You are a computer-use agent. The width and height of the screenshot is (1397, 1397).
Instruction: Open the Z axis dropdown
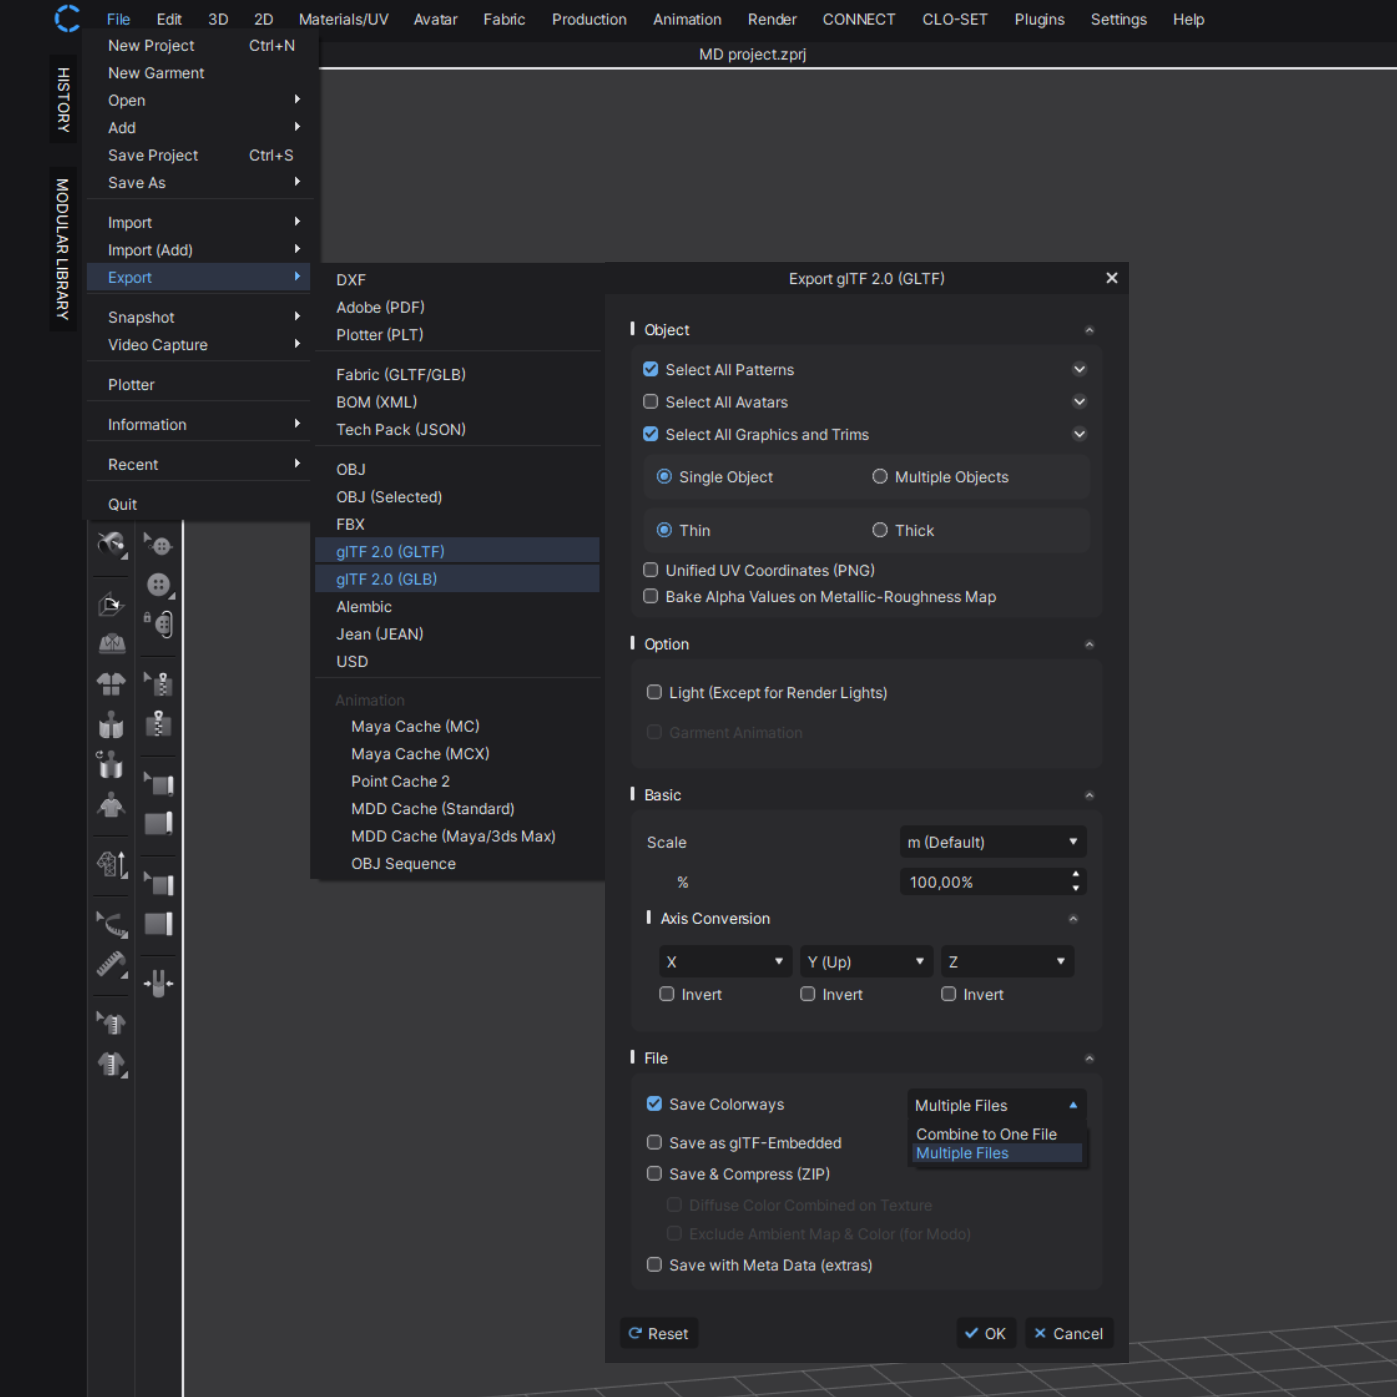[1007, 962]
